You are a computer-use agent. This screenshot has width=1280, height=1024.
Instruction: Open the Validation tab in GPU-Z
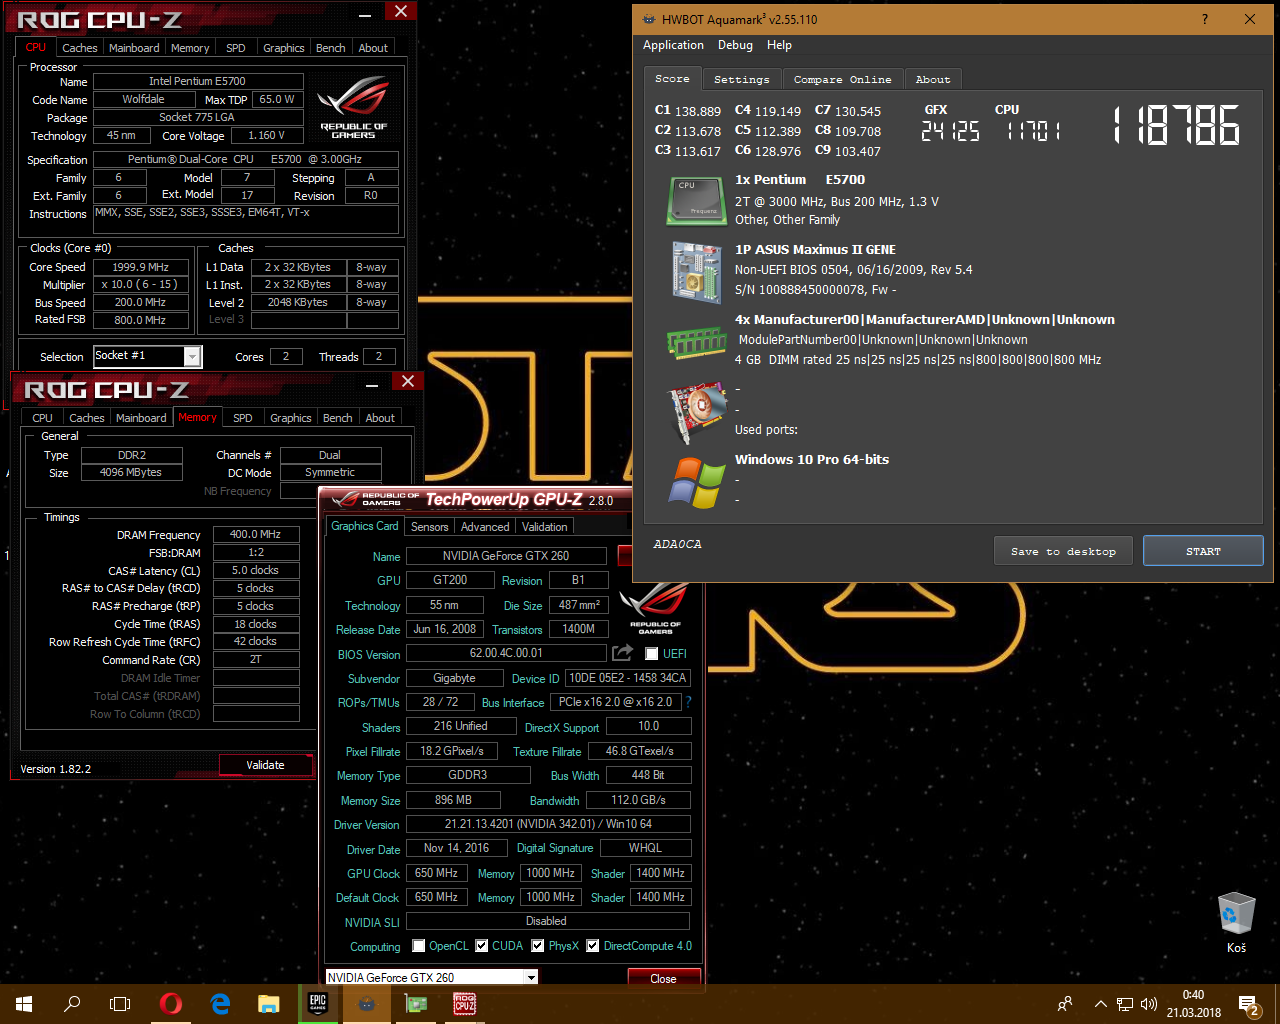click(545, 526)
